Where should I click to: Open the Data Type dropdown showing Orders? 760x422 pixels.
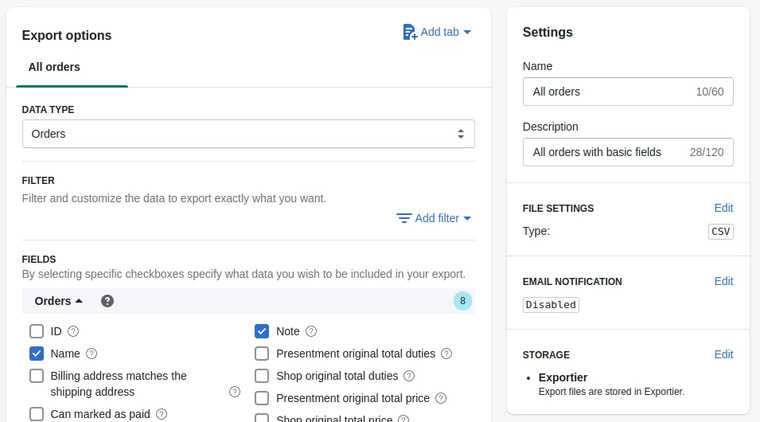tap(248, 133)
